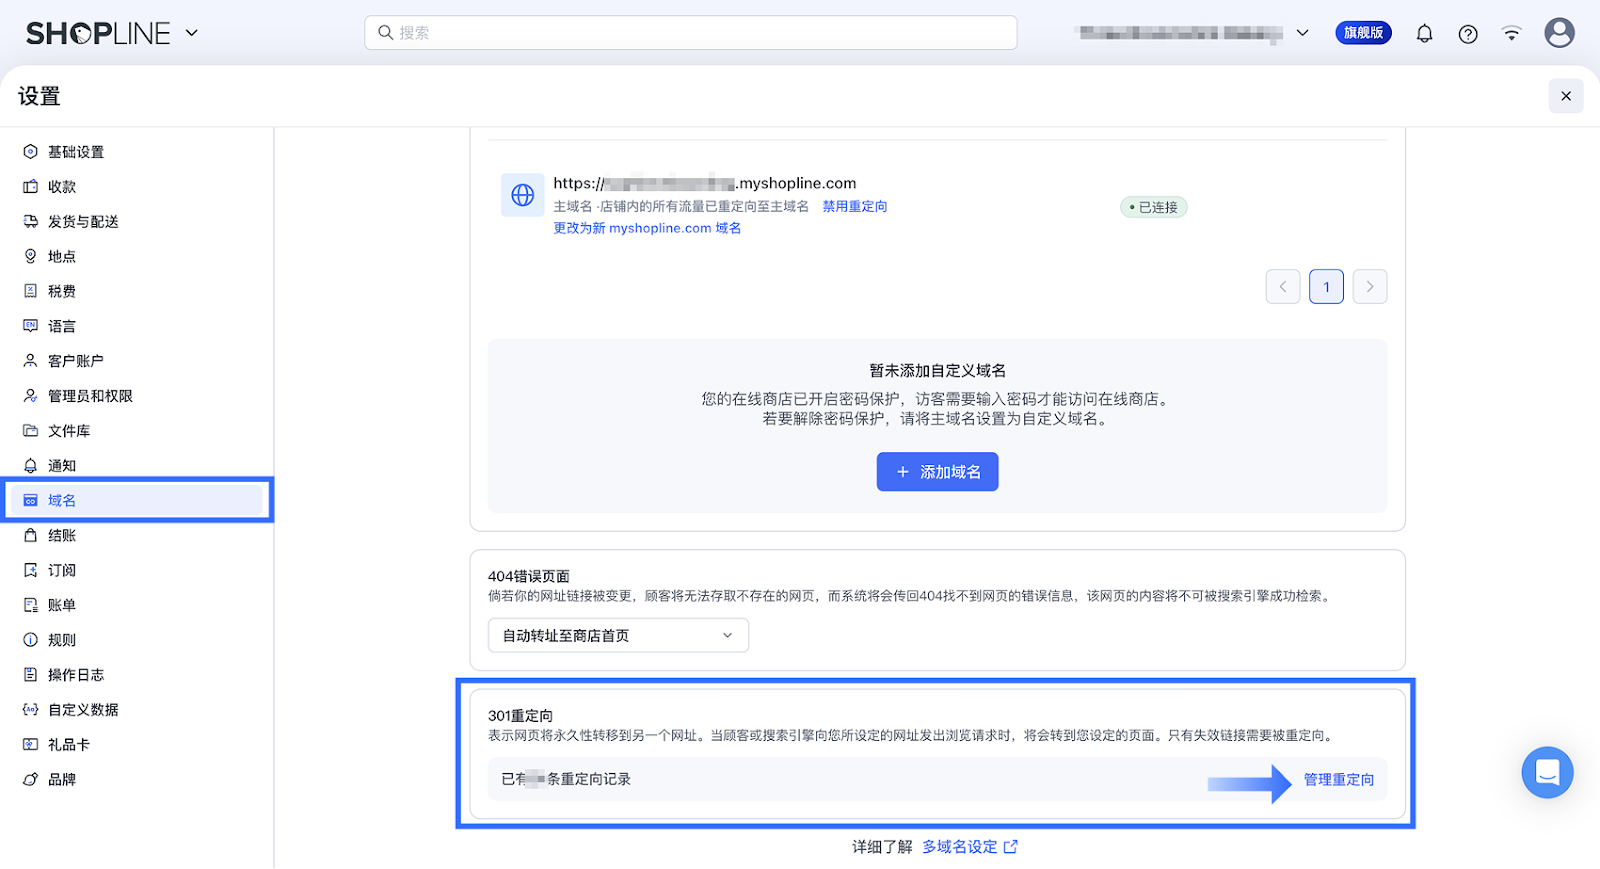Click the 账单 billing icon
The width and height of the screenshot is (1600, 869).
[x=31, y=605]
